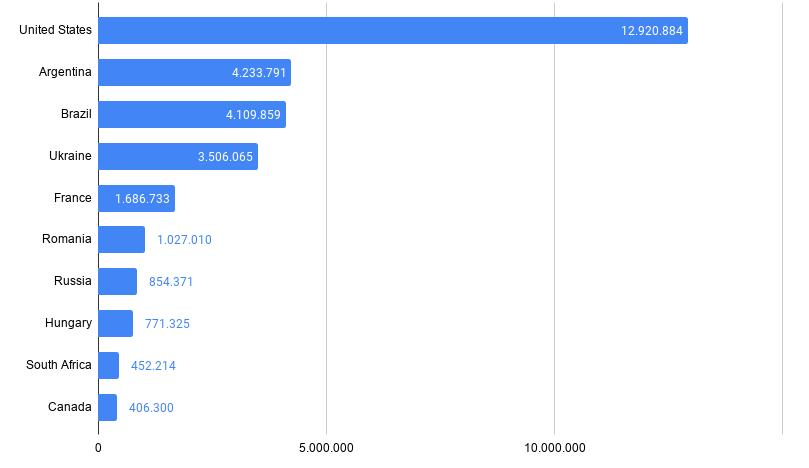
Task: Click the 5.000.000 axis tick label
Action: tap(326, 448)
